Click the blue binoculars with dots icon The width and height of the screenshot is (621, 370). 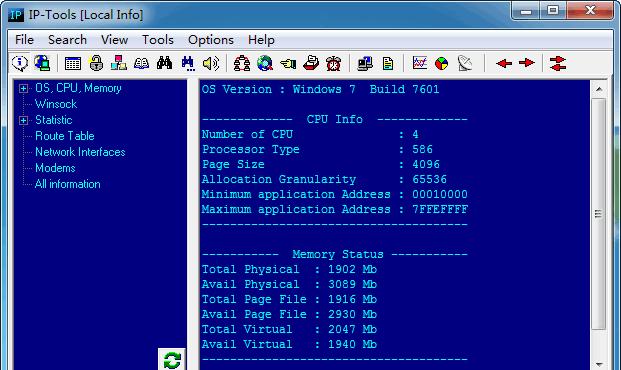[x=188, y=63]
